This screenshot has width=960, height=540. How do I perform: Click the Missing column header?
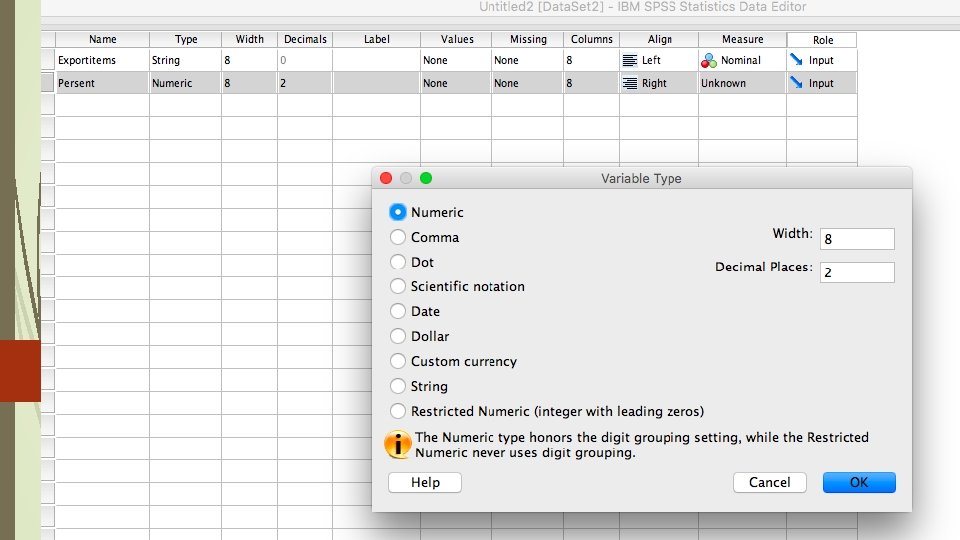tap(528, 39)
